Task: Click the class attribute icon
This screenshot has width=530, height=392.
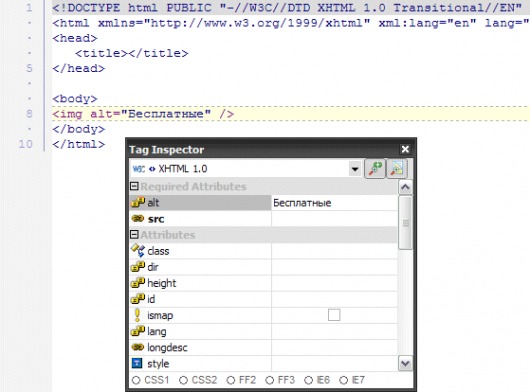Action: (138, 250)
